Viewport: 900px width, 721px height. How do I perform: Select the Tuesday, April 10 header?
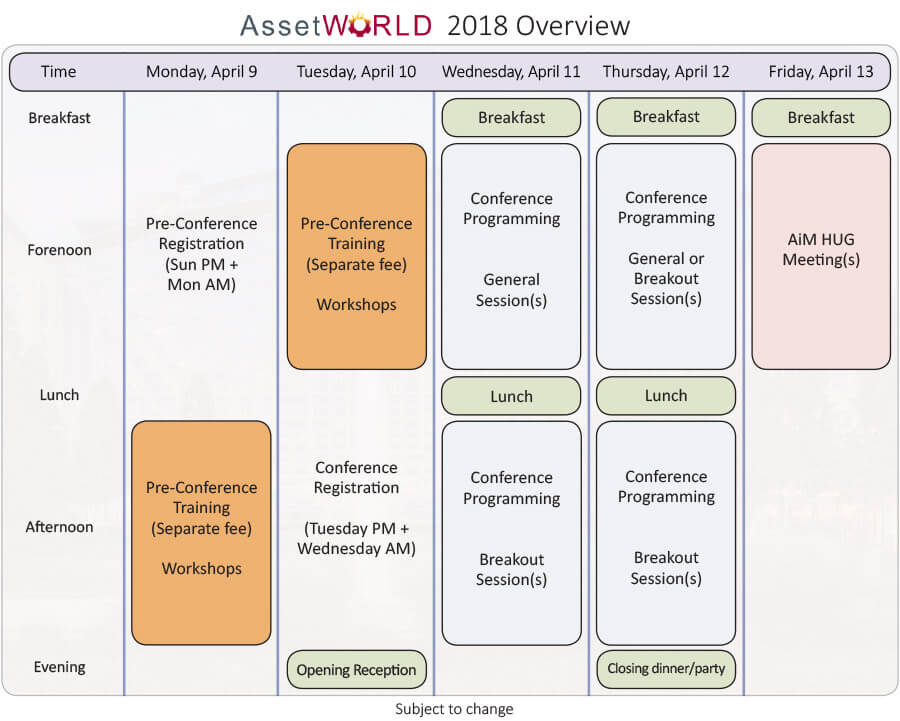(x=356, y=72)
